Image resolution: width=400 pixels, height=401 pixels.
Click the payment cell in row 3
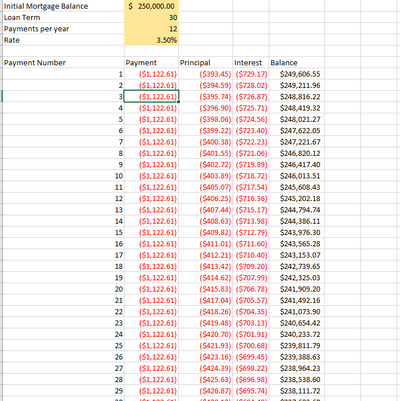151,97
